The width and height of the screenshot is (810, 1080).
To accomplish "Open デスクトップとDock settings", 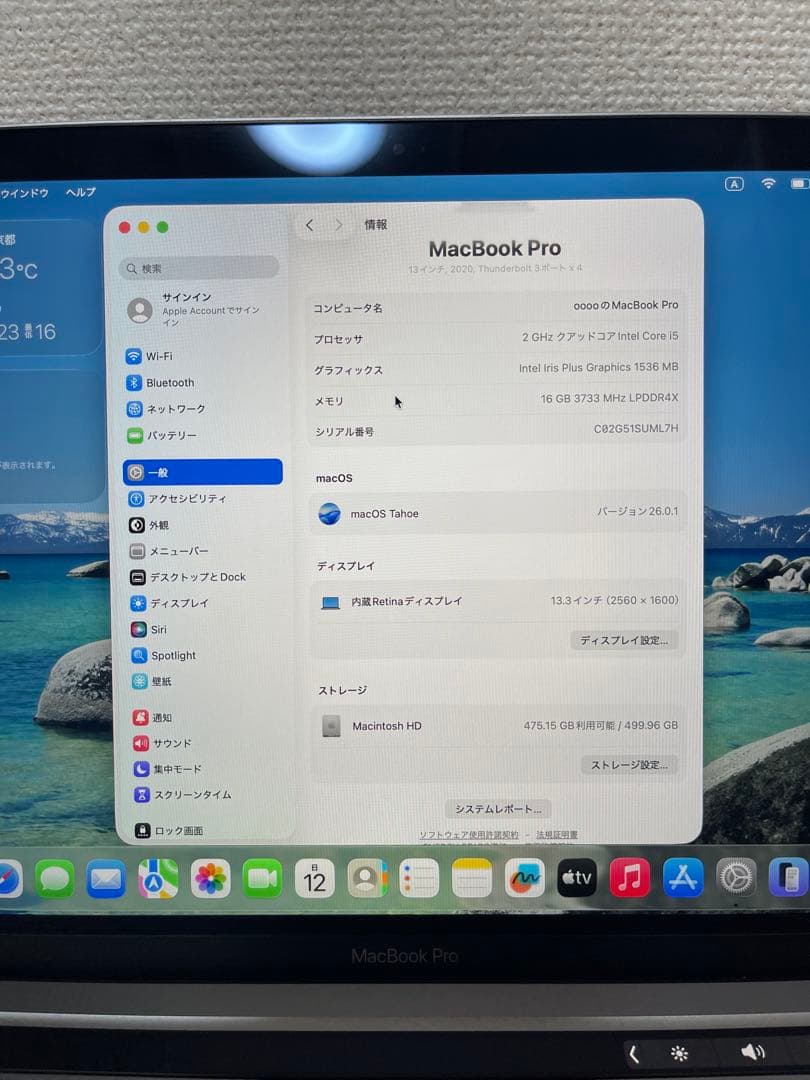I will (x=188, y=577).
